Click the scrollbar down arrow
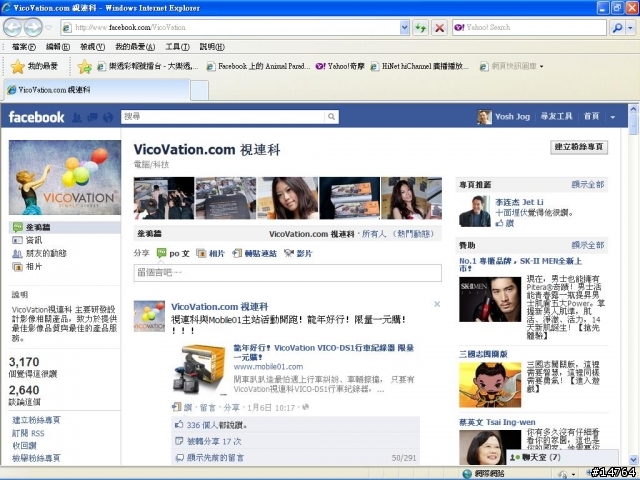 [633, 460]
